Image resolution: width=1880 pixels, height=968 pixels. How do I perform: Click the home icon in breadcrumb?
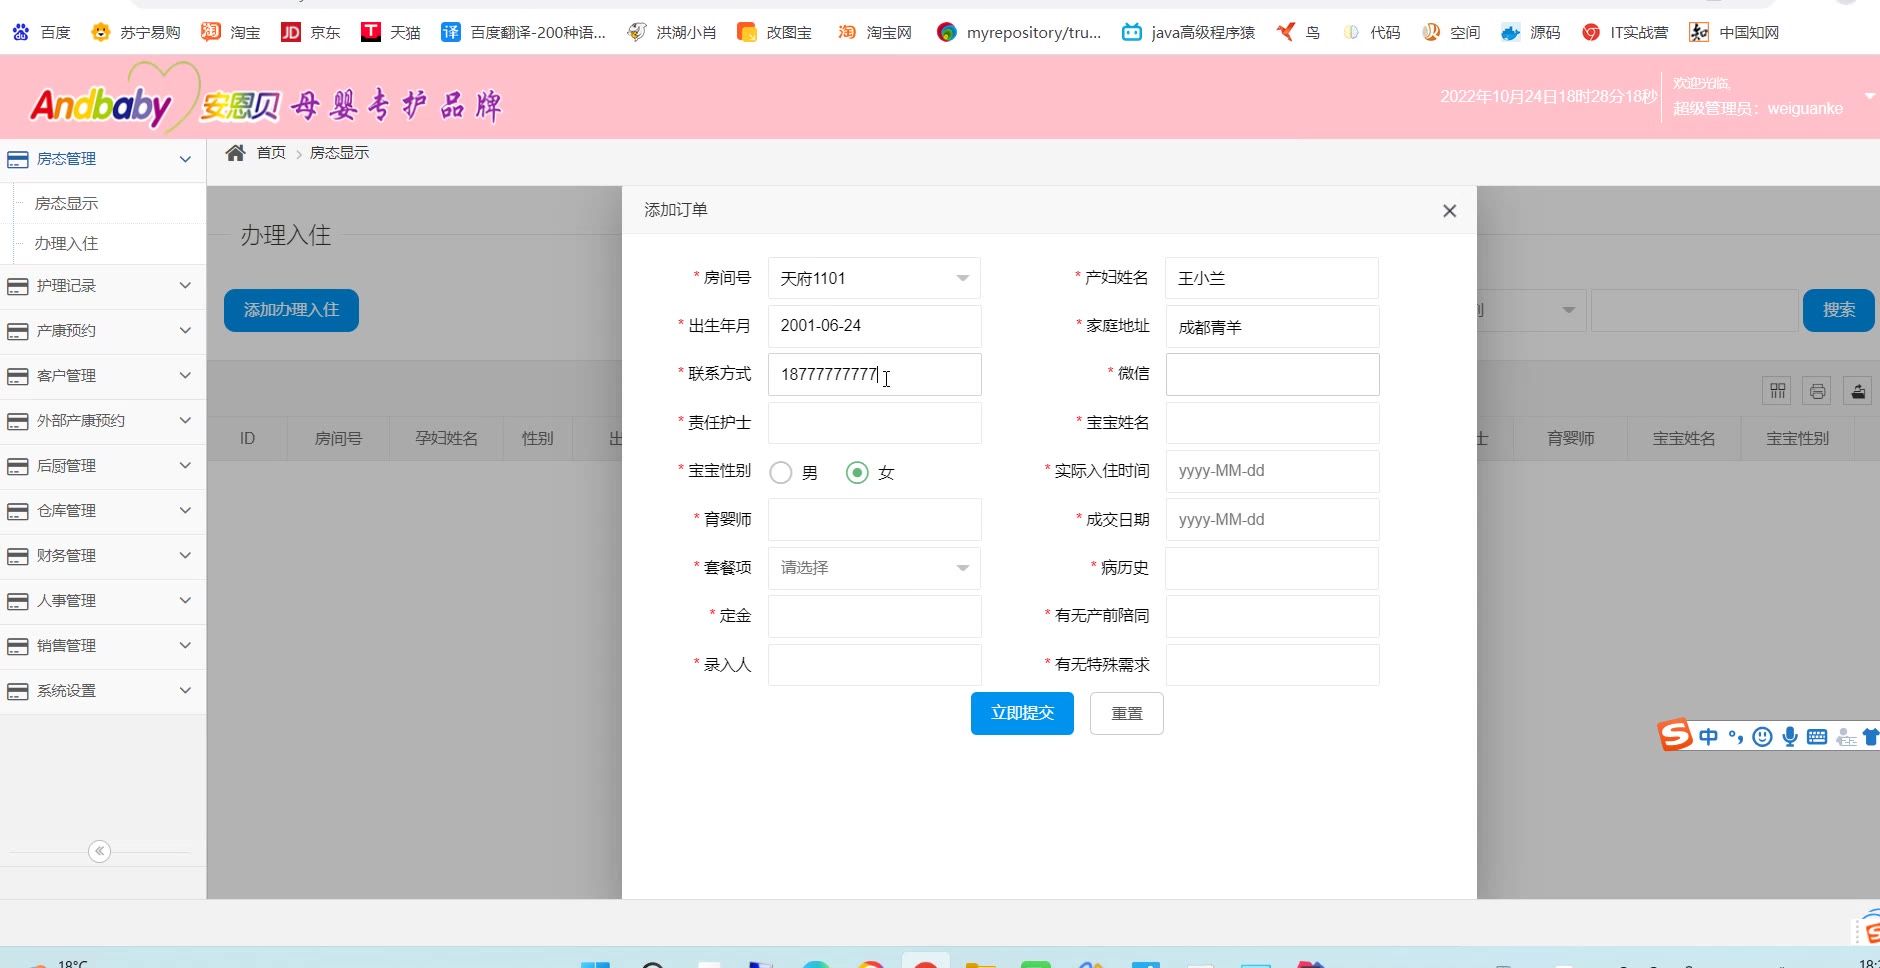[x=235, y=153]
